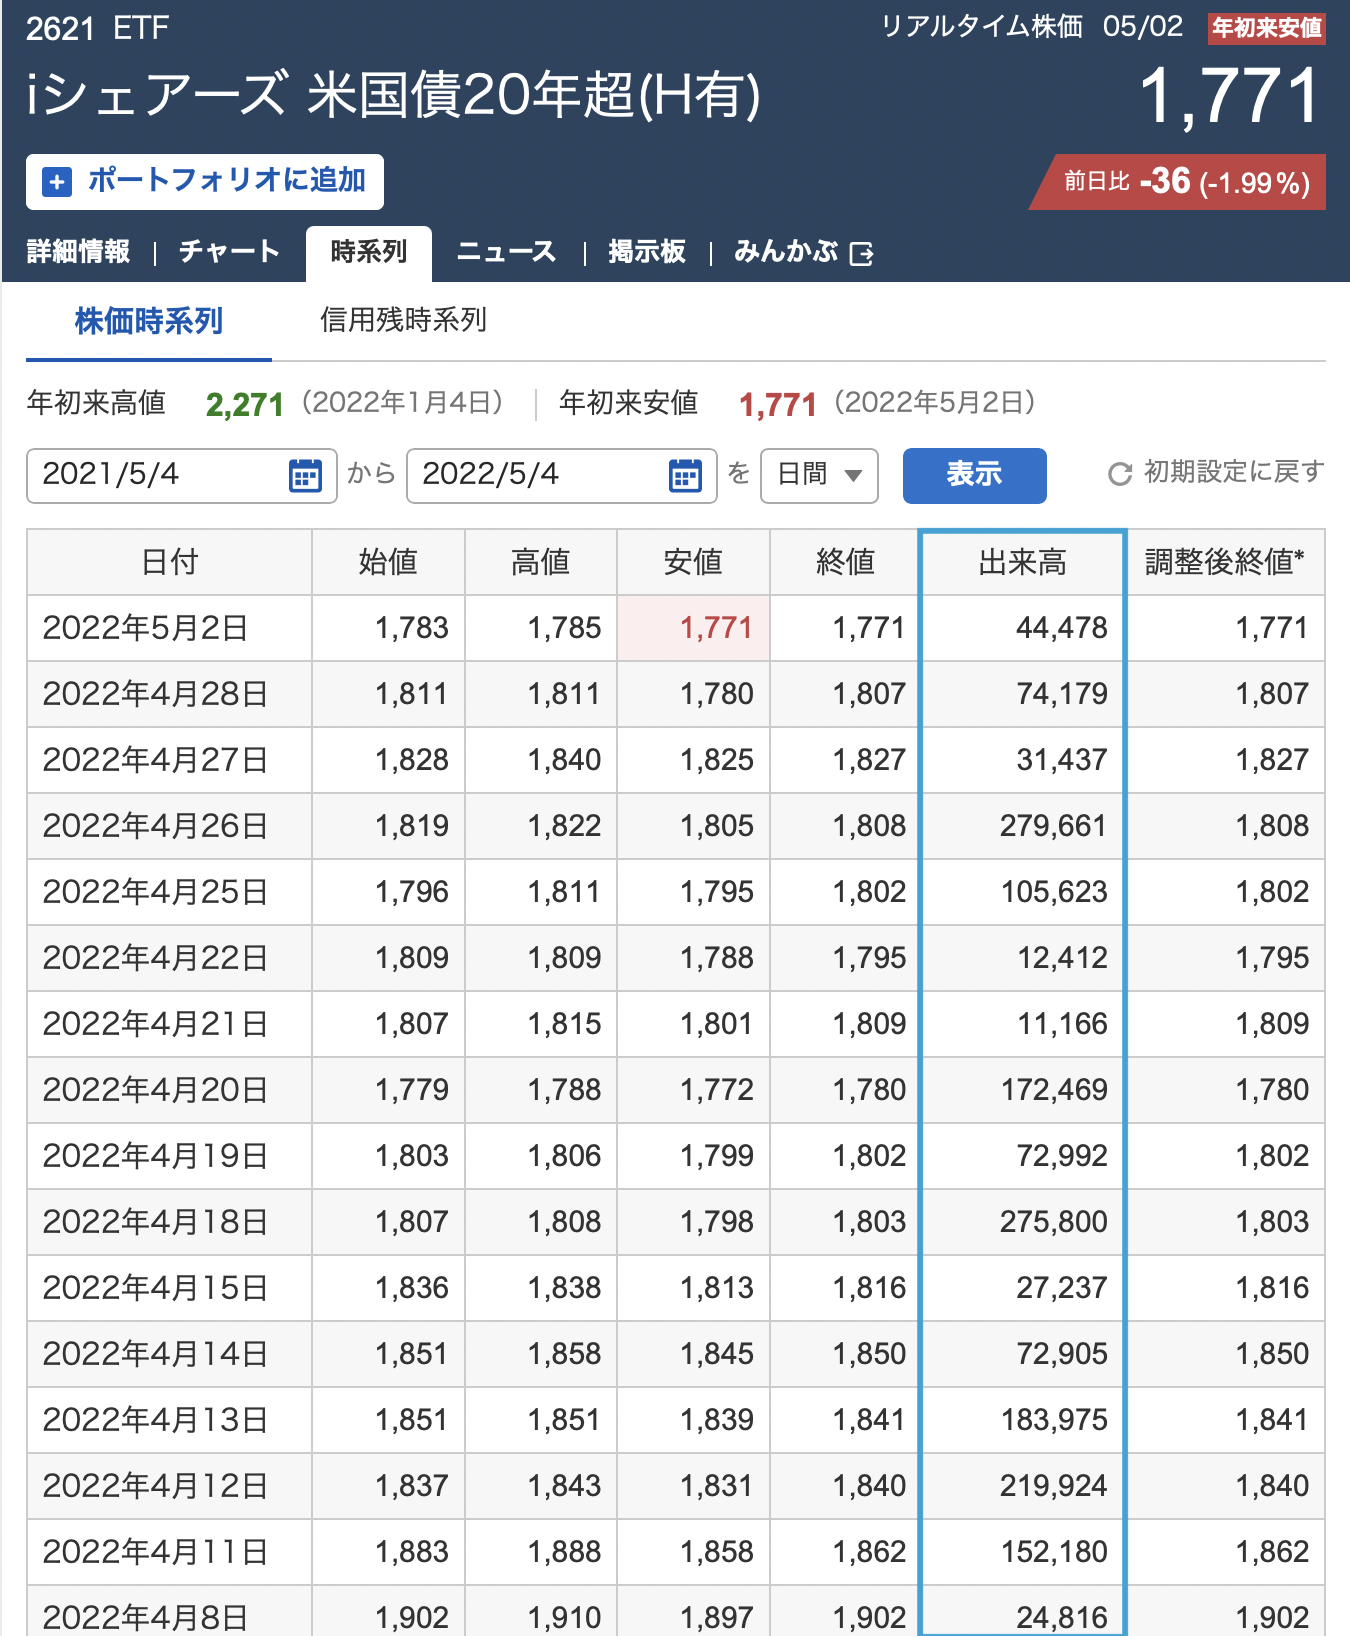
Task: Click volume value 275,800
Action: pos(1054,1222)
